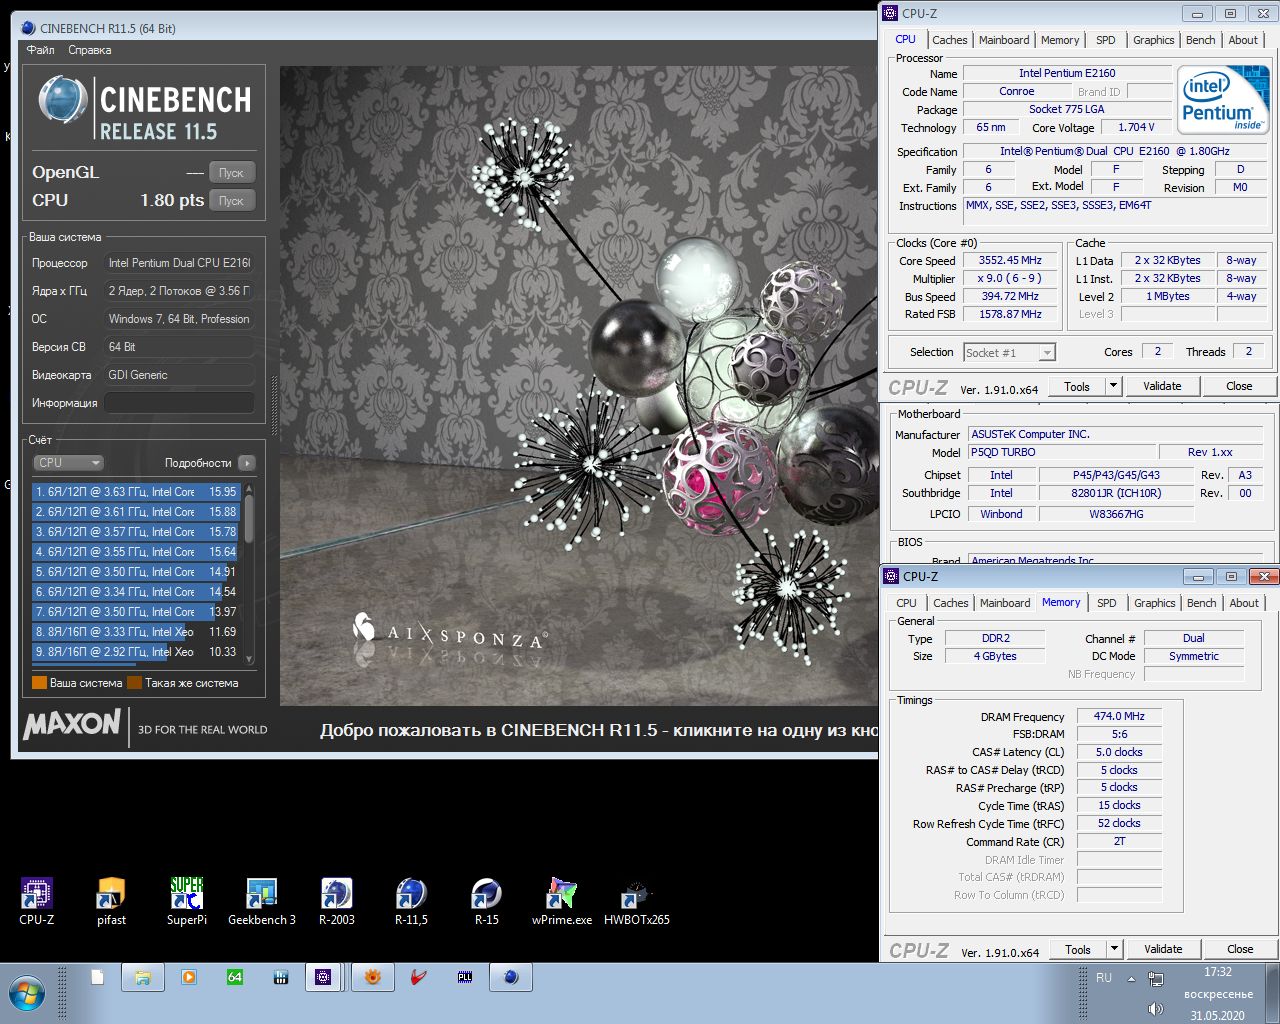The width and height of the screenshot is (1280, 1024).
Task: Click the RU language indicator in the tray
Action: (1104, 978)
